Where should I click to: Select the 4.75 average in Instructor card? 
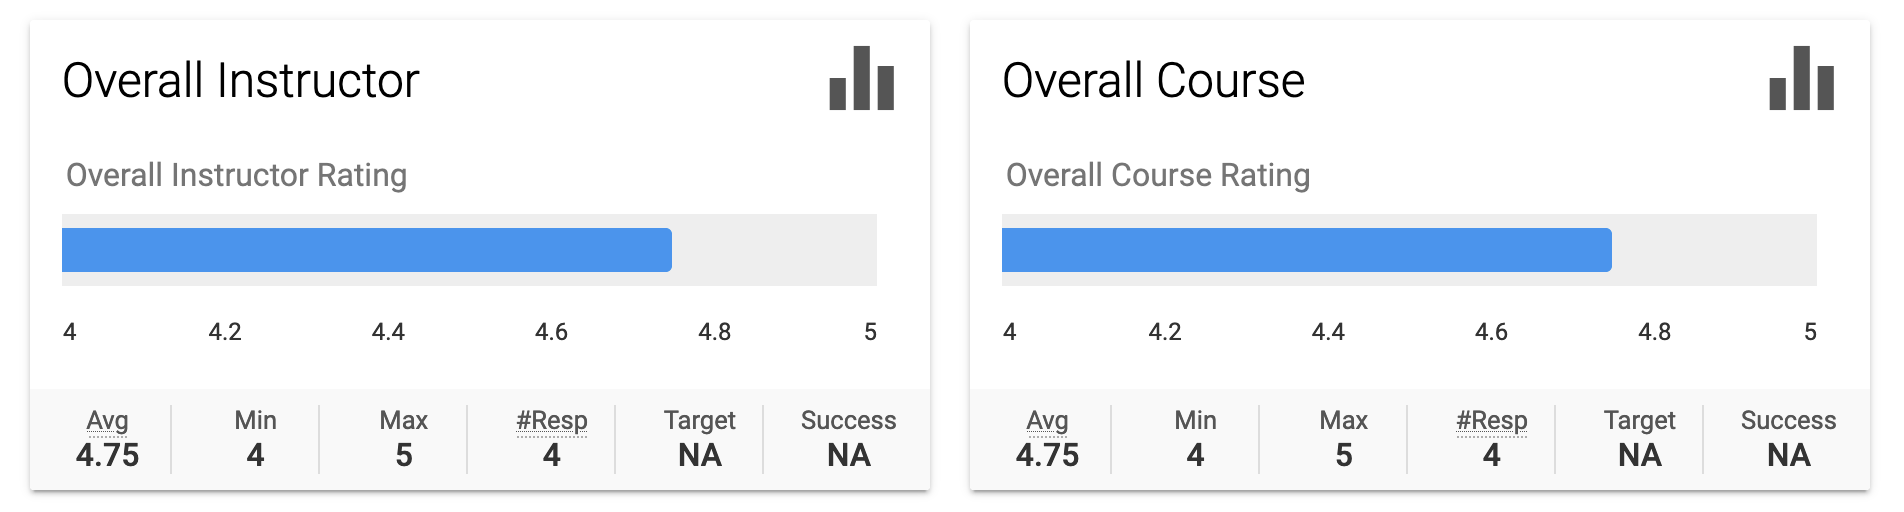pos(107,456)
